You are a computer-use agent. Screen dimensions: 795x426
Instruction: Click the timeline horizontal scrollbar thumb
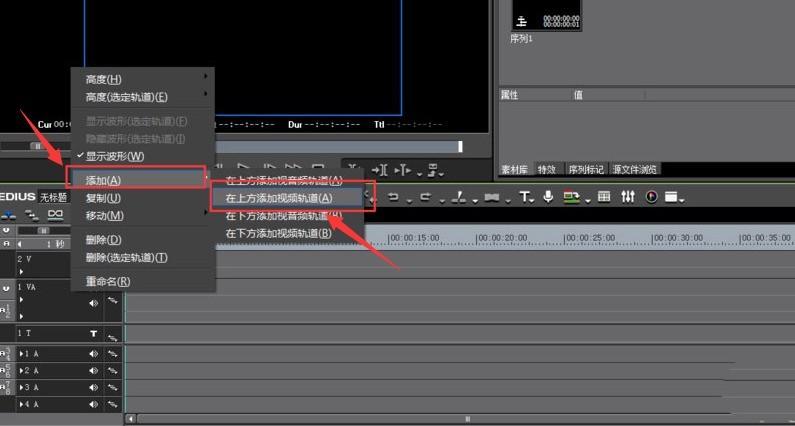467,419
